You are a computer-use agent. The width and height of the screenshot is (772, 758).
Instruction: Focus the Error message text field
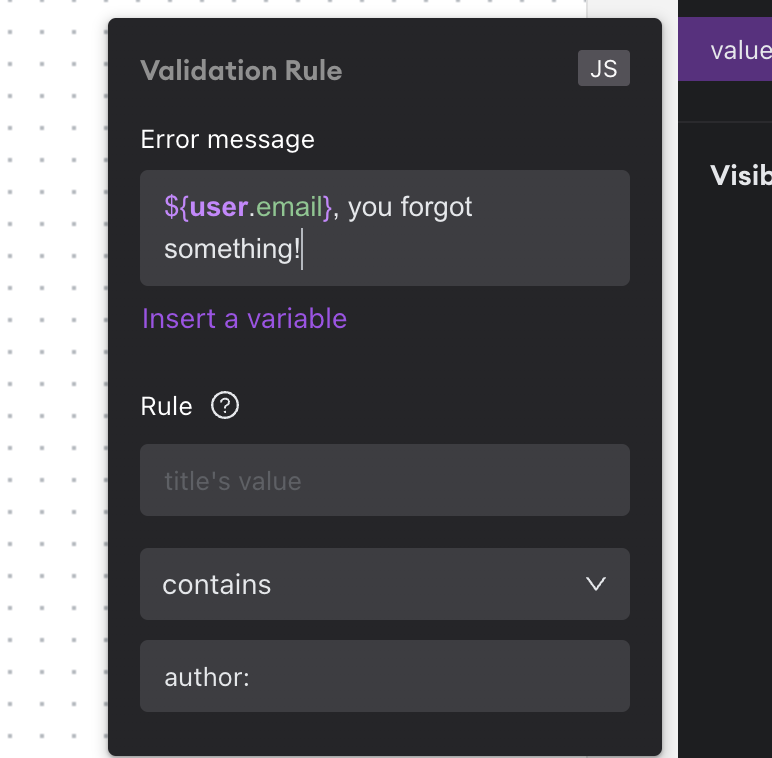point(385,228)
